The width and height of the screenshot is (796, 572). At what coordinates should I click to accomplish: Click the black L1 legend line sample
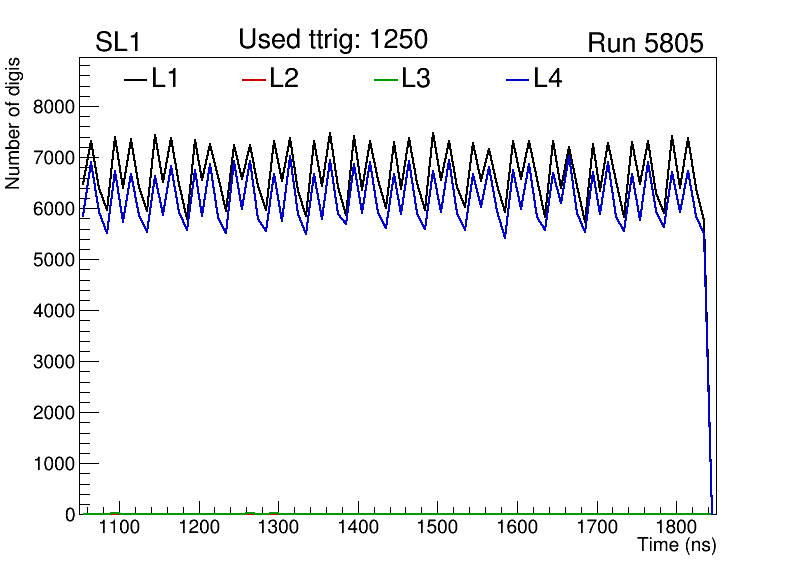point(135,79)
